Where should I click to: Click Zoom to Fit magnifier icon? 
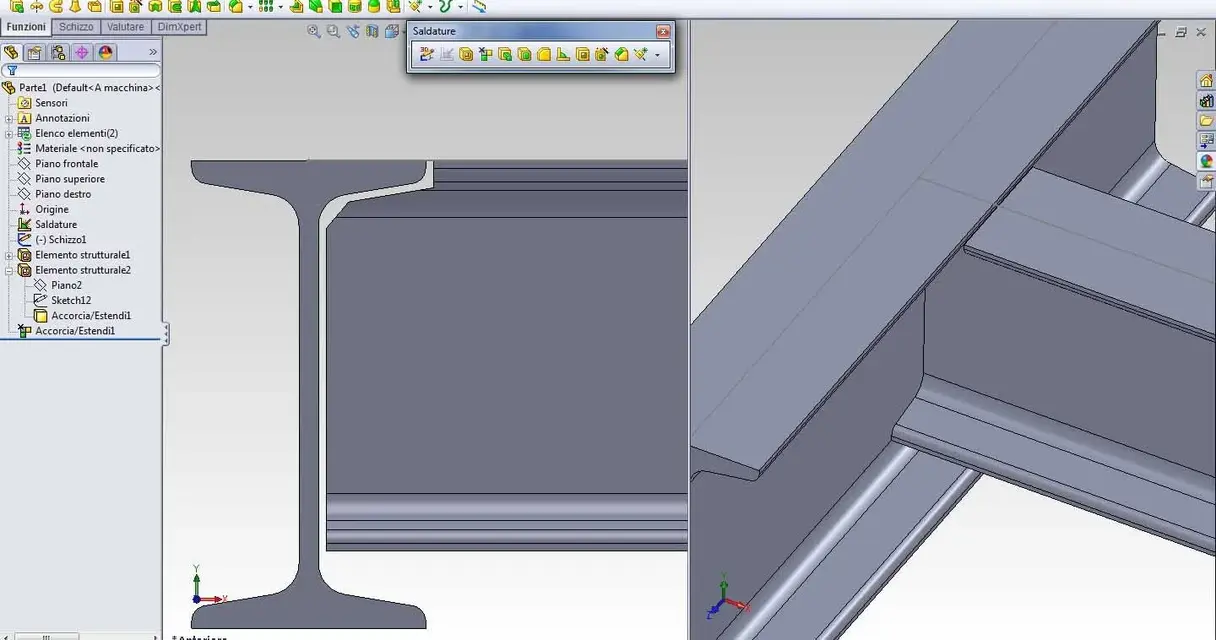[314, 31]
